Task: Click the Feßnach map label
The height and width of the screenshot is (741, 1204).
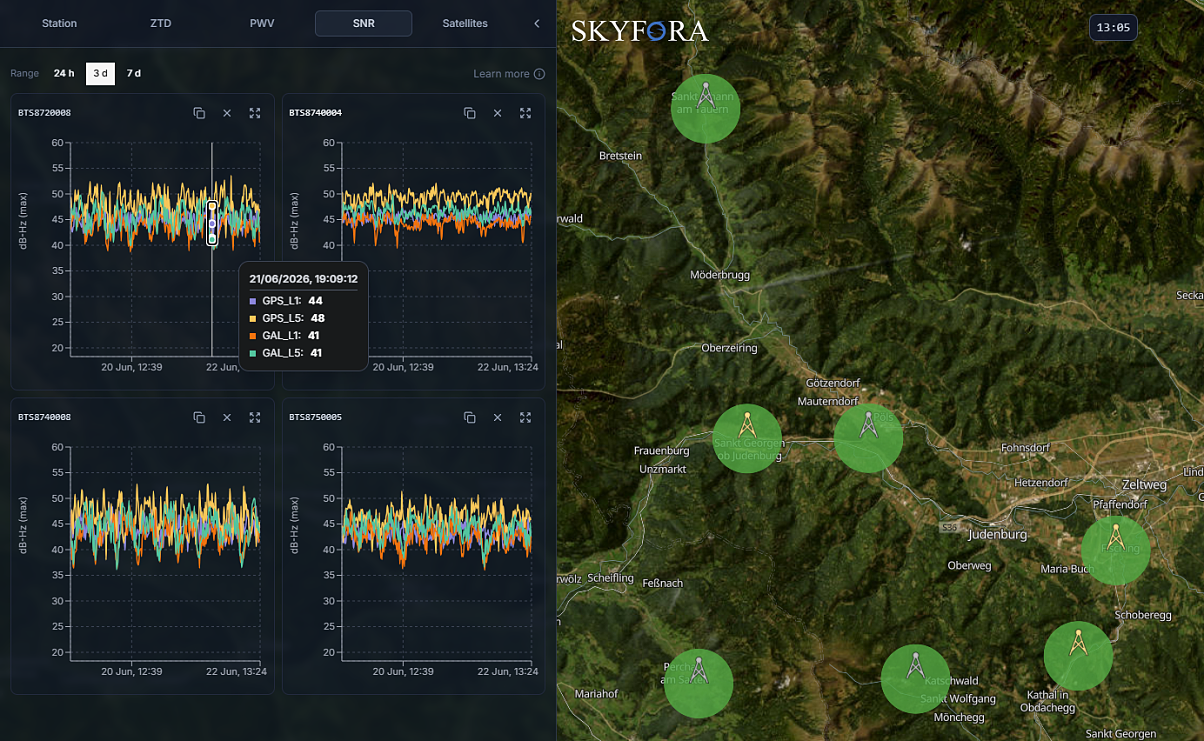Action: tap(662, 583)
